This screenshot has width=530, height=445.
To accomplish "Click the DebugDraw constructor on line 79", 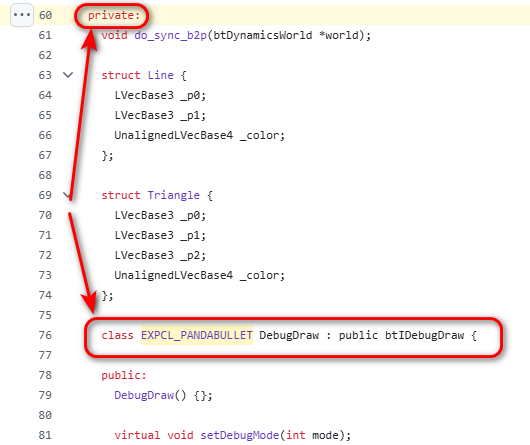I will coord(144,395).
